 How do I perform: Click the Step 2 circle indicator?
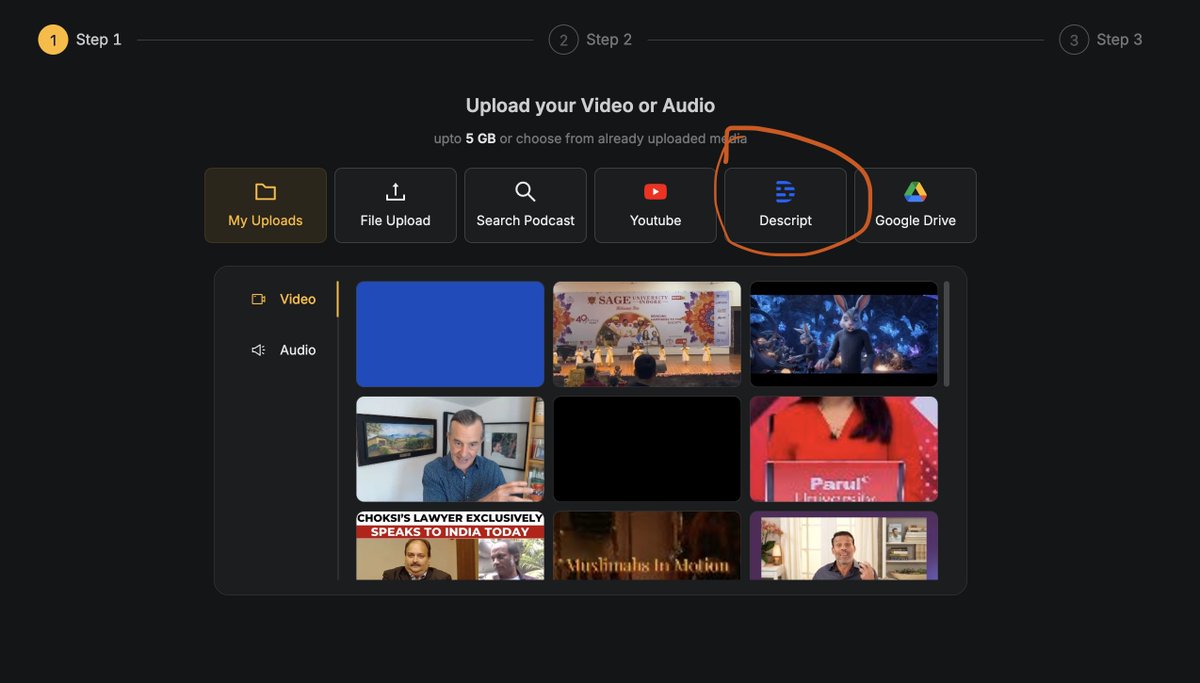(564, 40)
